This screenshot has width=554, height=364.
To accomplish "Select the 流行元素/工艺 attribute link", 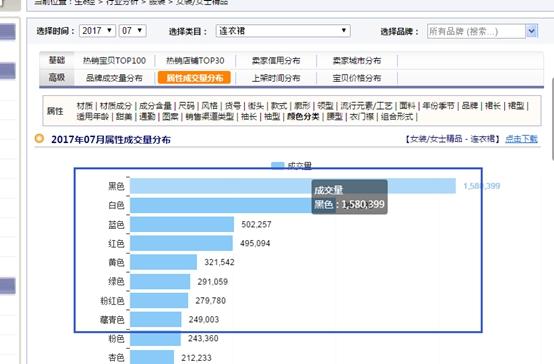I will 366,106.
